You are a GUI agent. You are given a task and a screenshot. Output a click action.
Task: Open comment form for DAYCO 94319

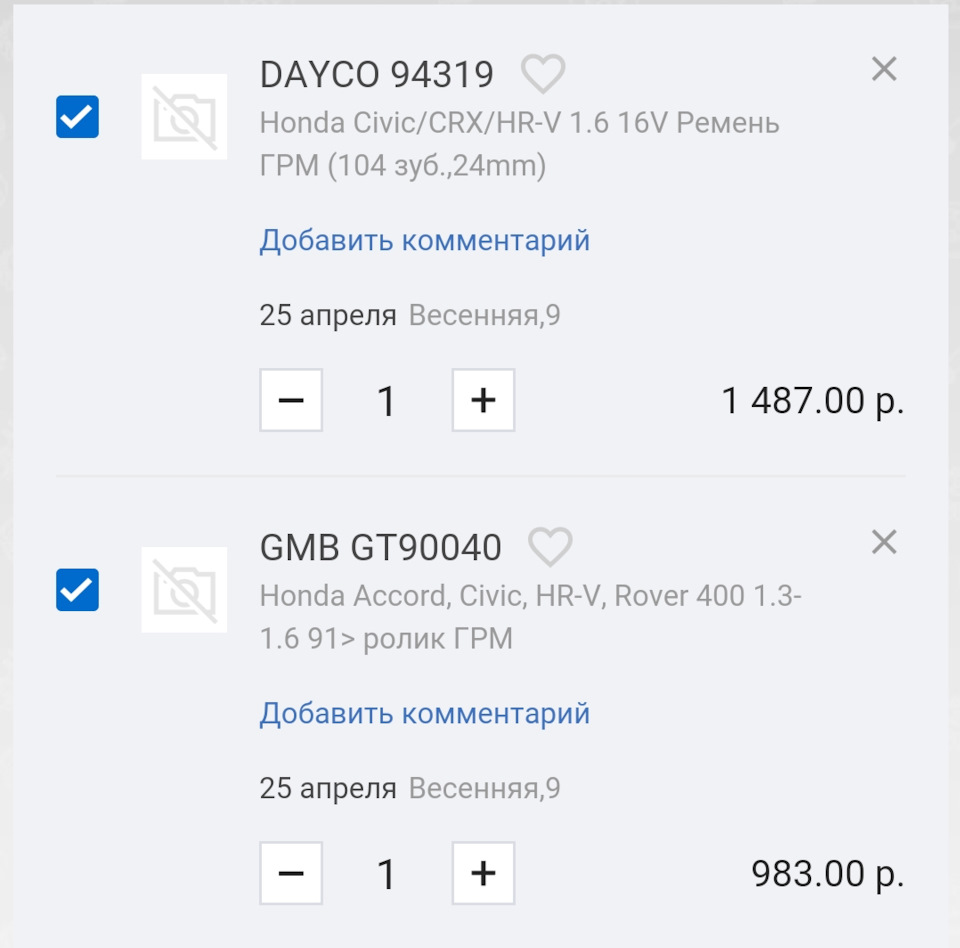coord(424,240)
